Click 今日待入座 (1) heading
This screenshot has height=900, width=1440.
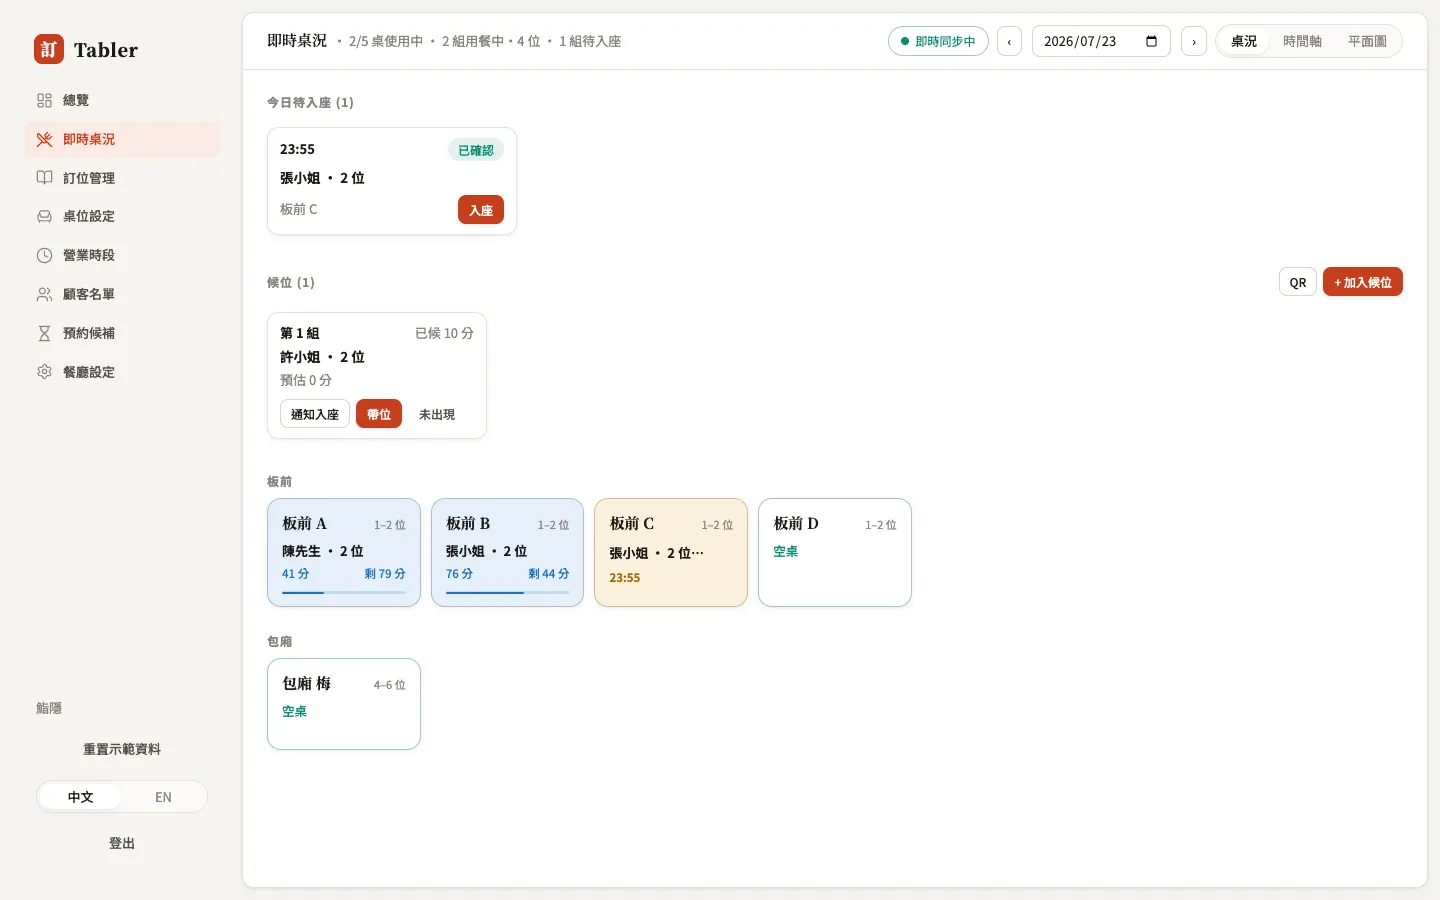[x=310, y=102]
